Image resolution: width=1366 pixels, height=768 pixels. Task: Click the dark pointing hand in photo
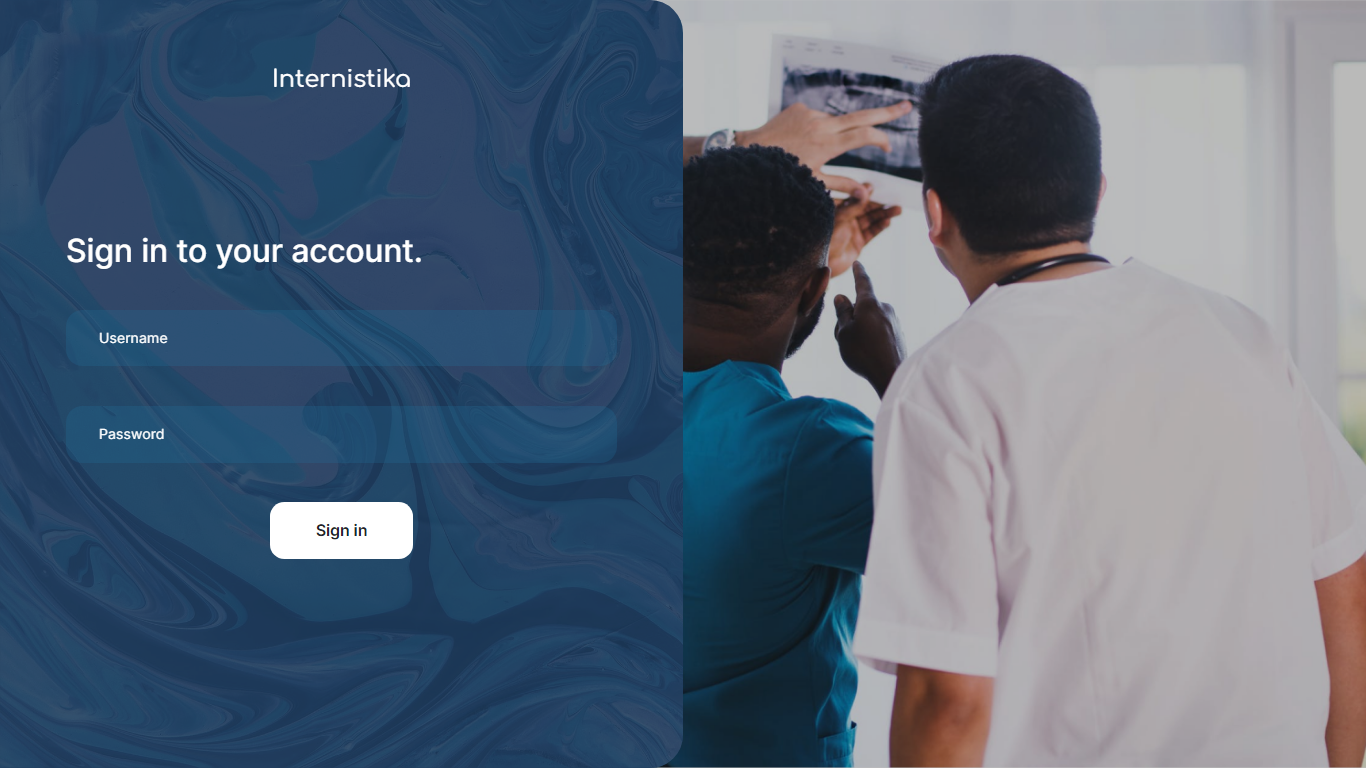click(868, 330)
